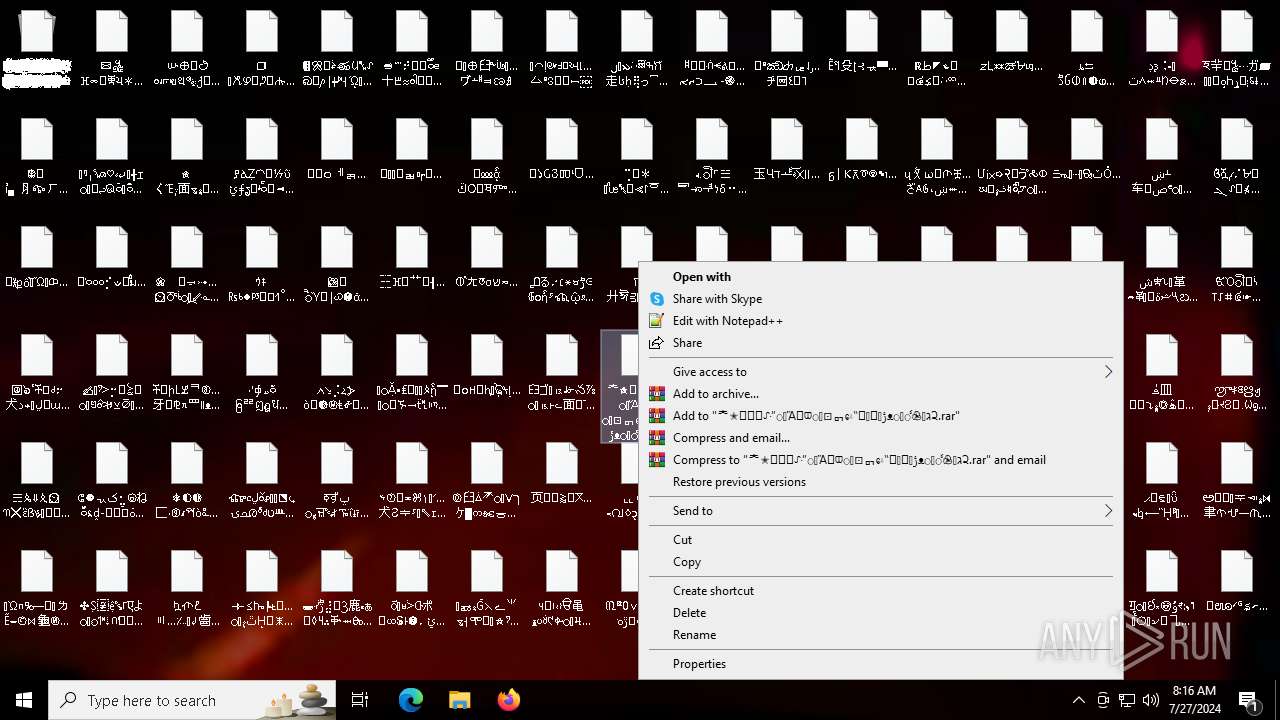
Task: Click WinRAR icon beside Add to archive...
Action: pyautogui.click(x=657, y=394)
